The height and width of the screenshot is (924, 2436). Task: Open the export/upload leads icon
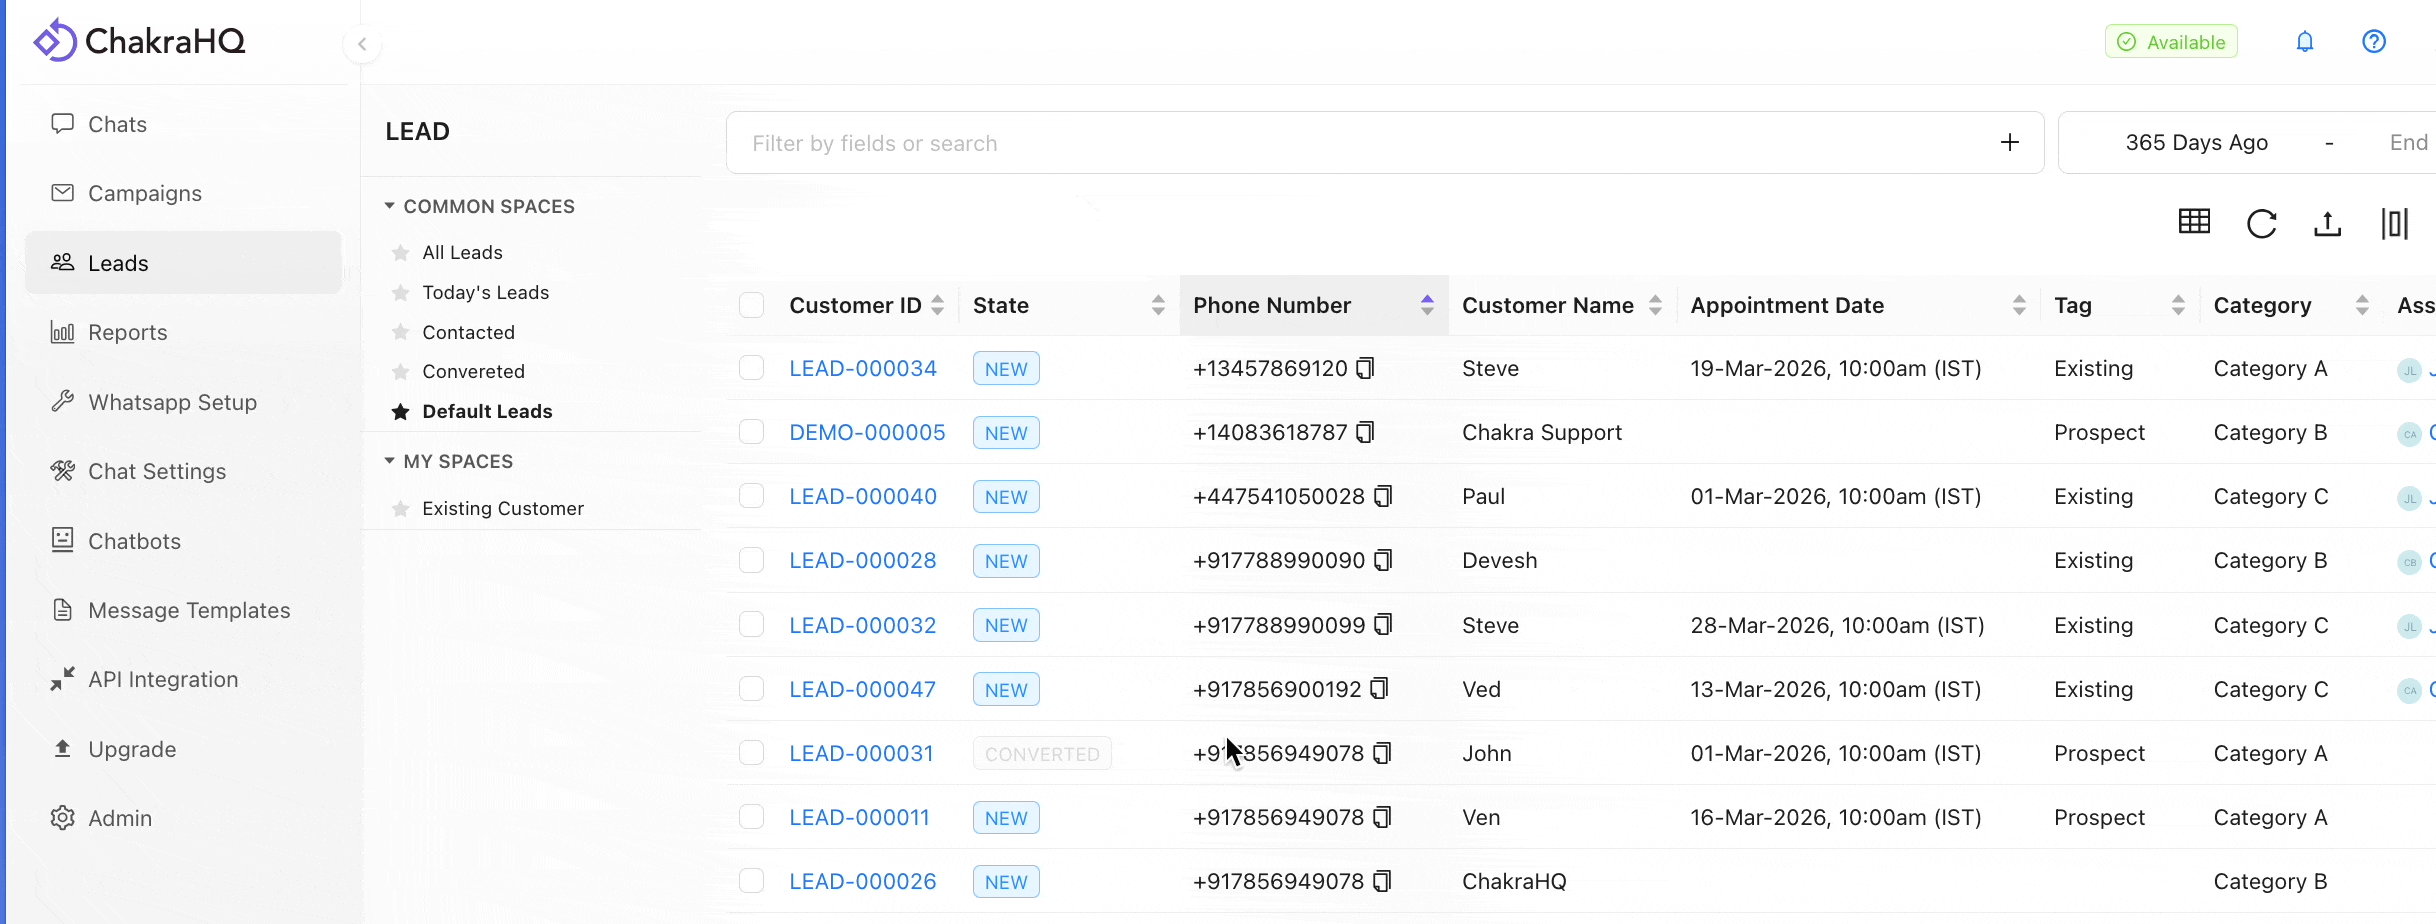tap(2328, 223)
